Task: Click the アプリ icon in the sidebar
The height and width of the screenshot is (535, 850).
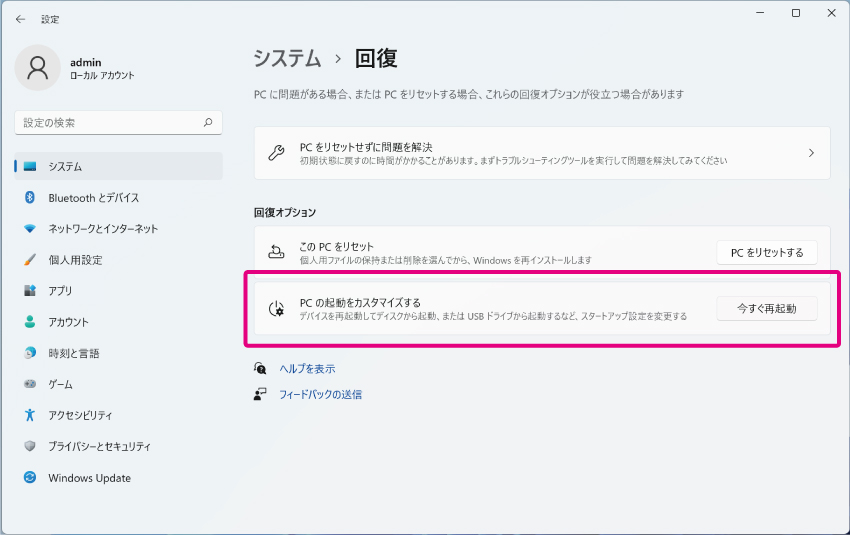Action: tap(30, 291)
